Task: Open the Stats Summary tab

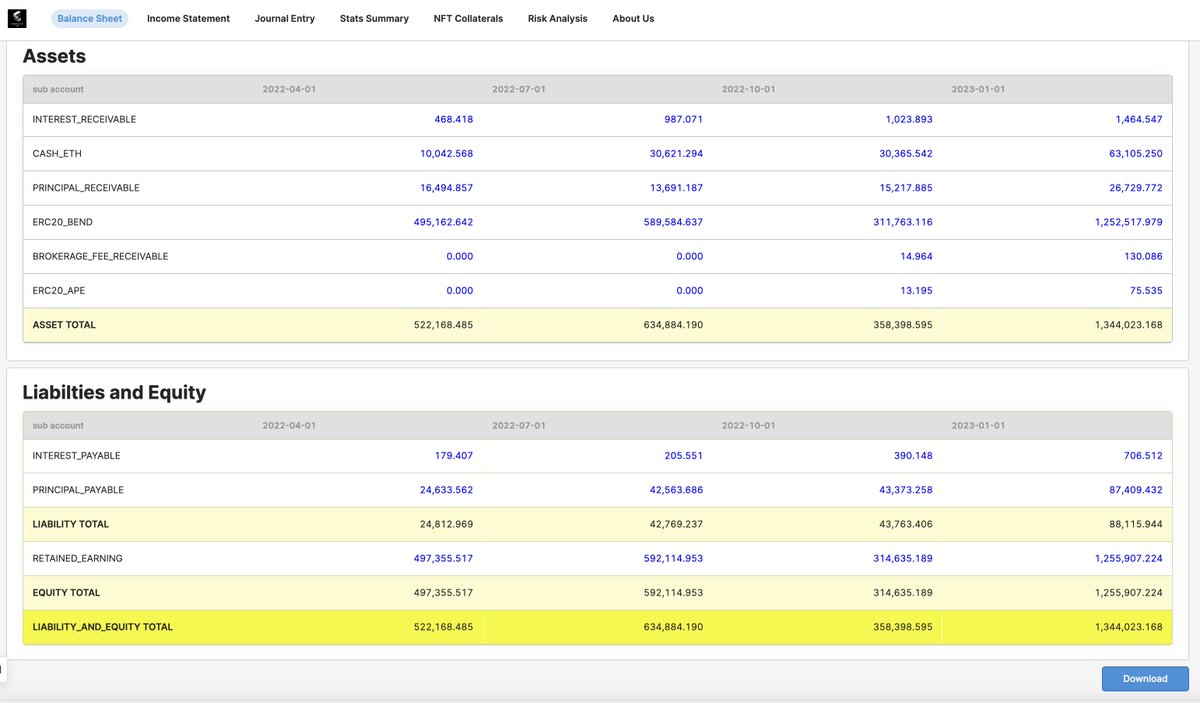Action: click(x=374, y=18)
